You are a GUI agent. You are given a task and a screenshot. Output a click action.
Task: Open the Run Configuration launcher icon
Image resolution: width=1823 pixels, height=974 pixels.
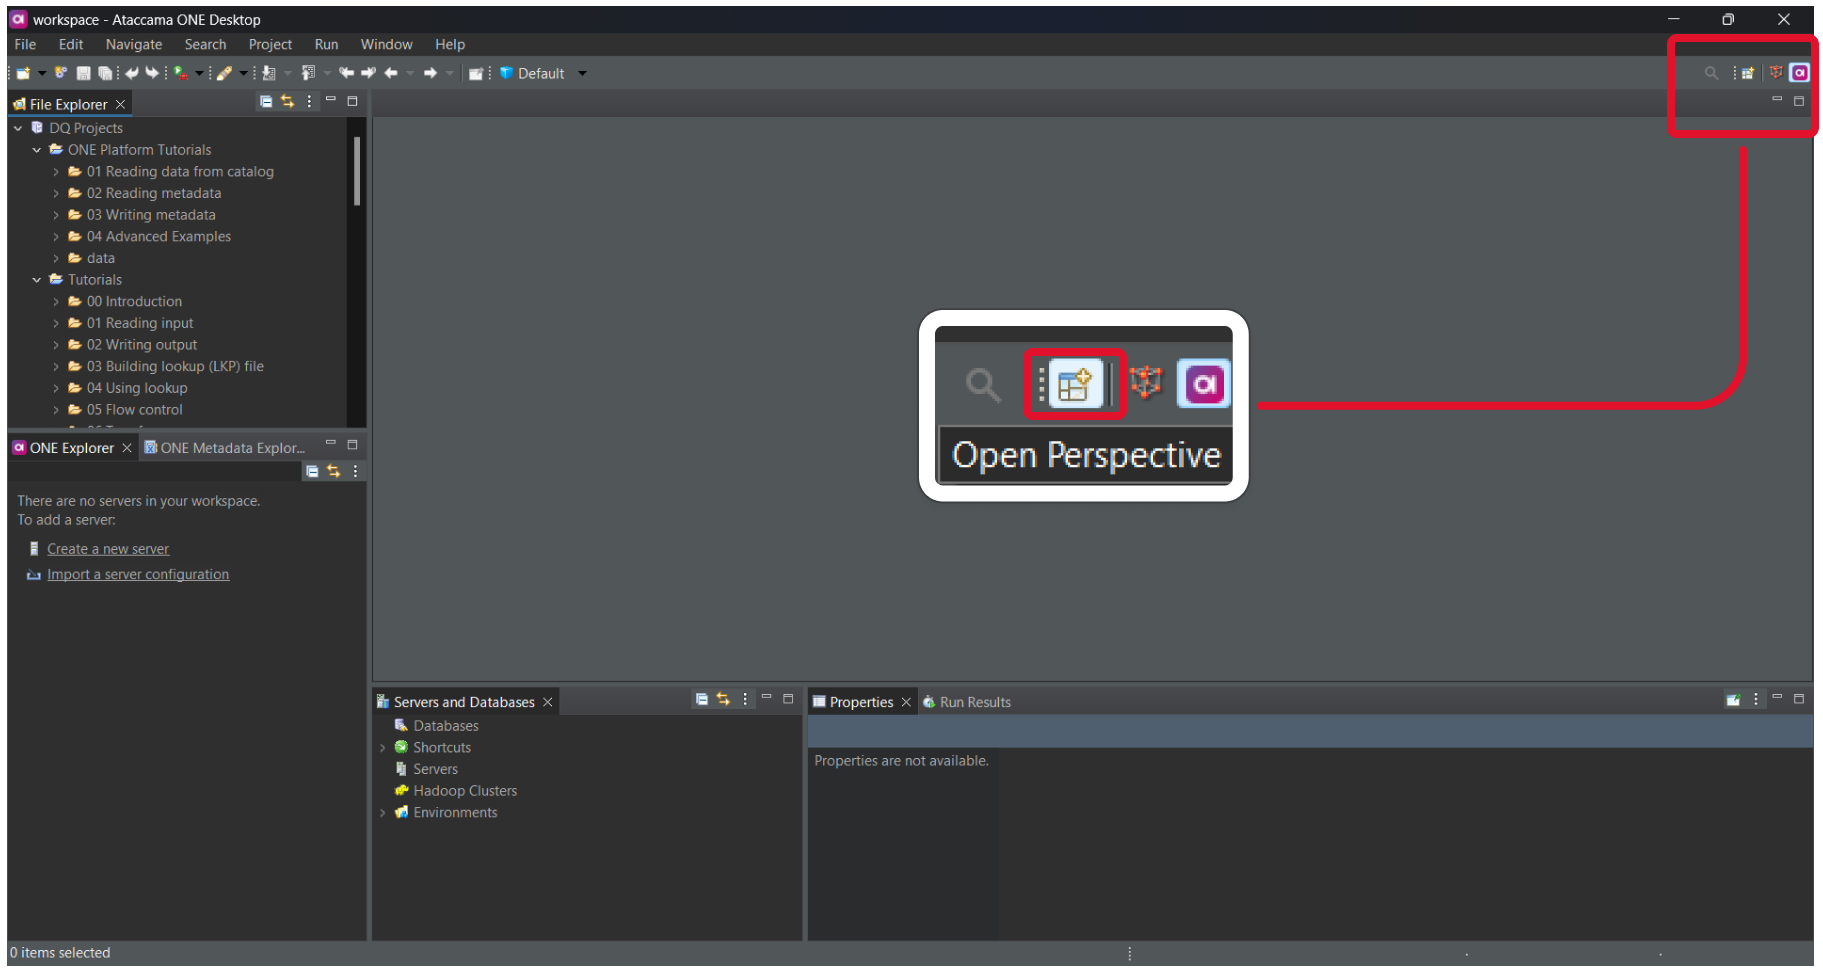click(180, 72)
